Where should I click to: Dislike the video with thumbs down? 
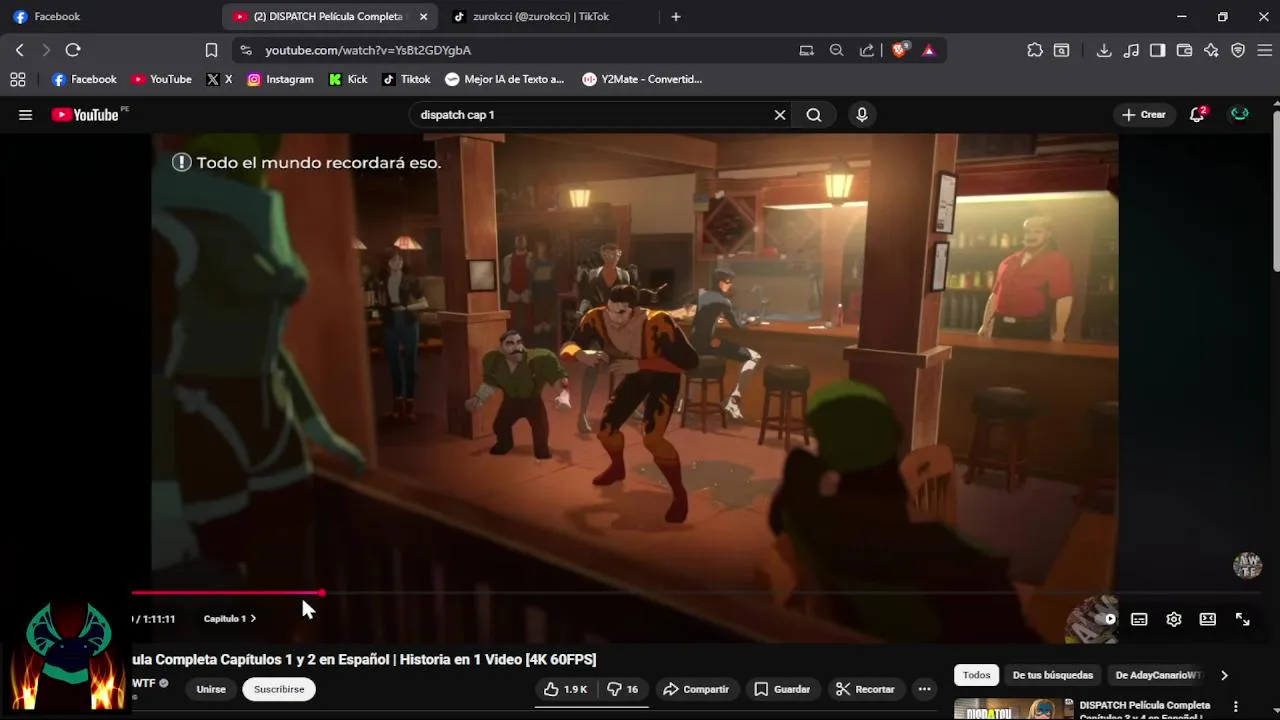coord(625,689)
